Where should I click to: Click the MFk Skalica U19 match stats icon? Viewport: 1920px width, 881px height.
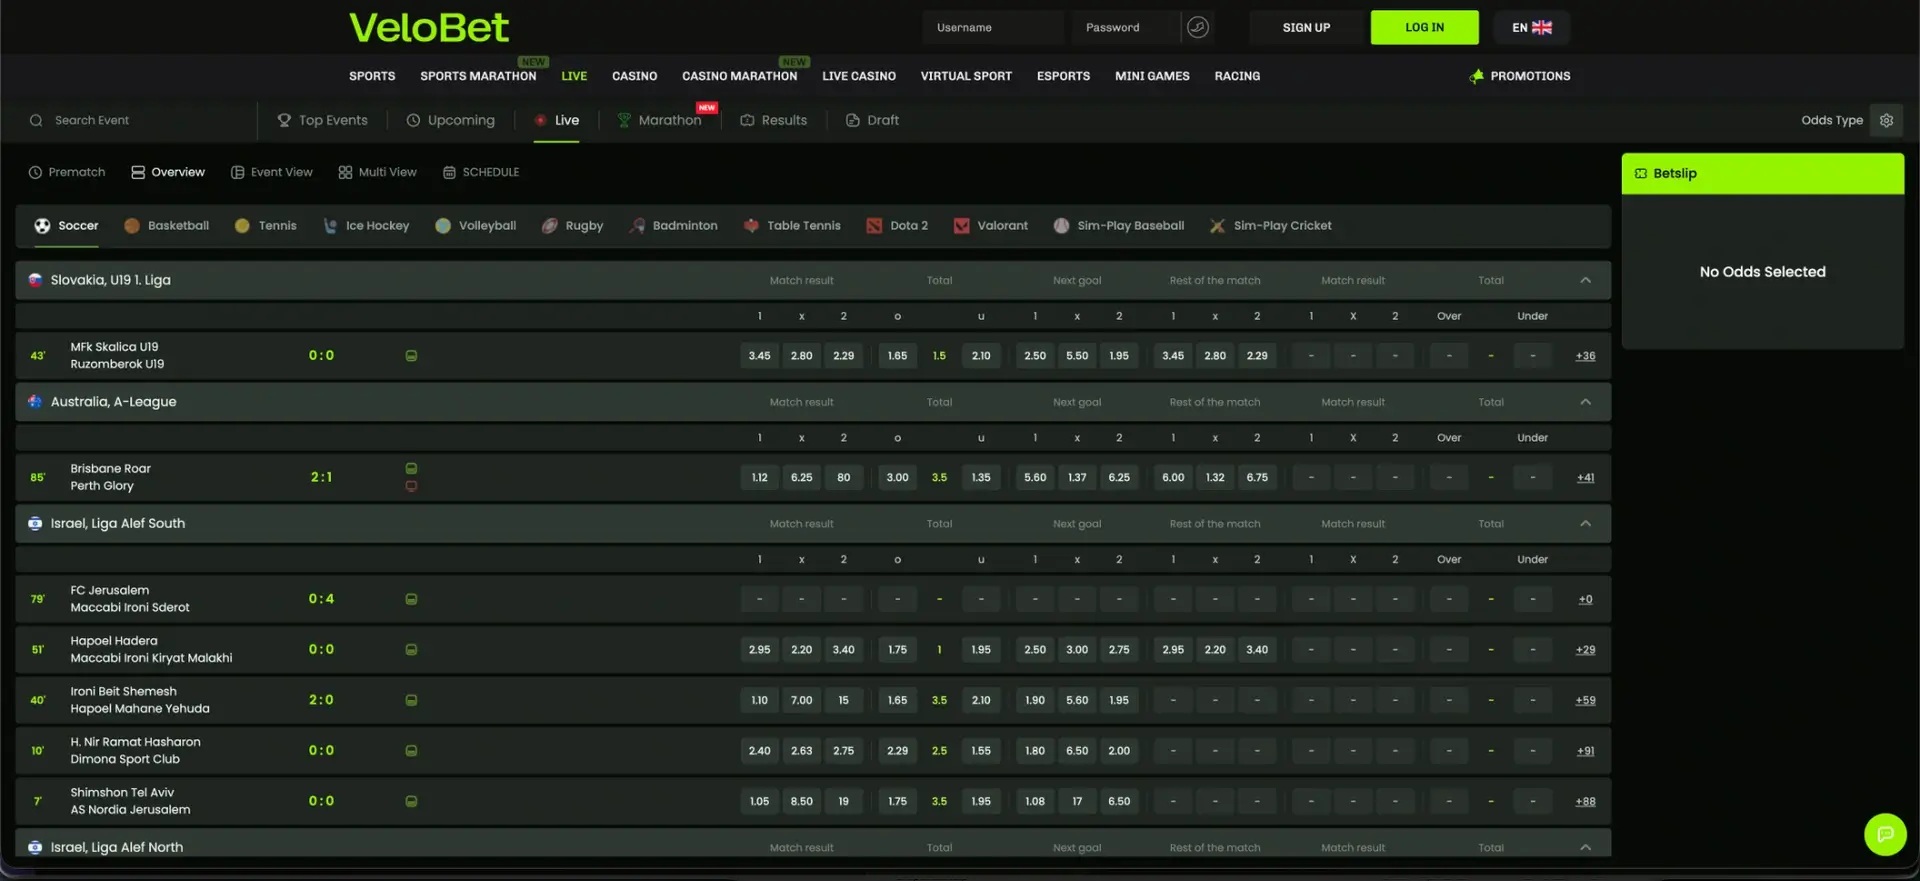pyautogui.click(x=411, y=356)
